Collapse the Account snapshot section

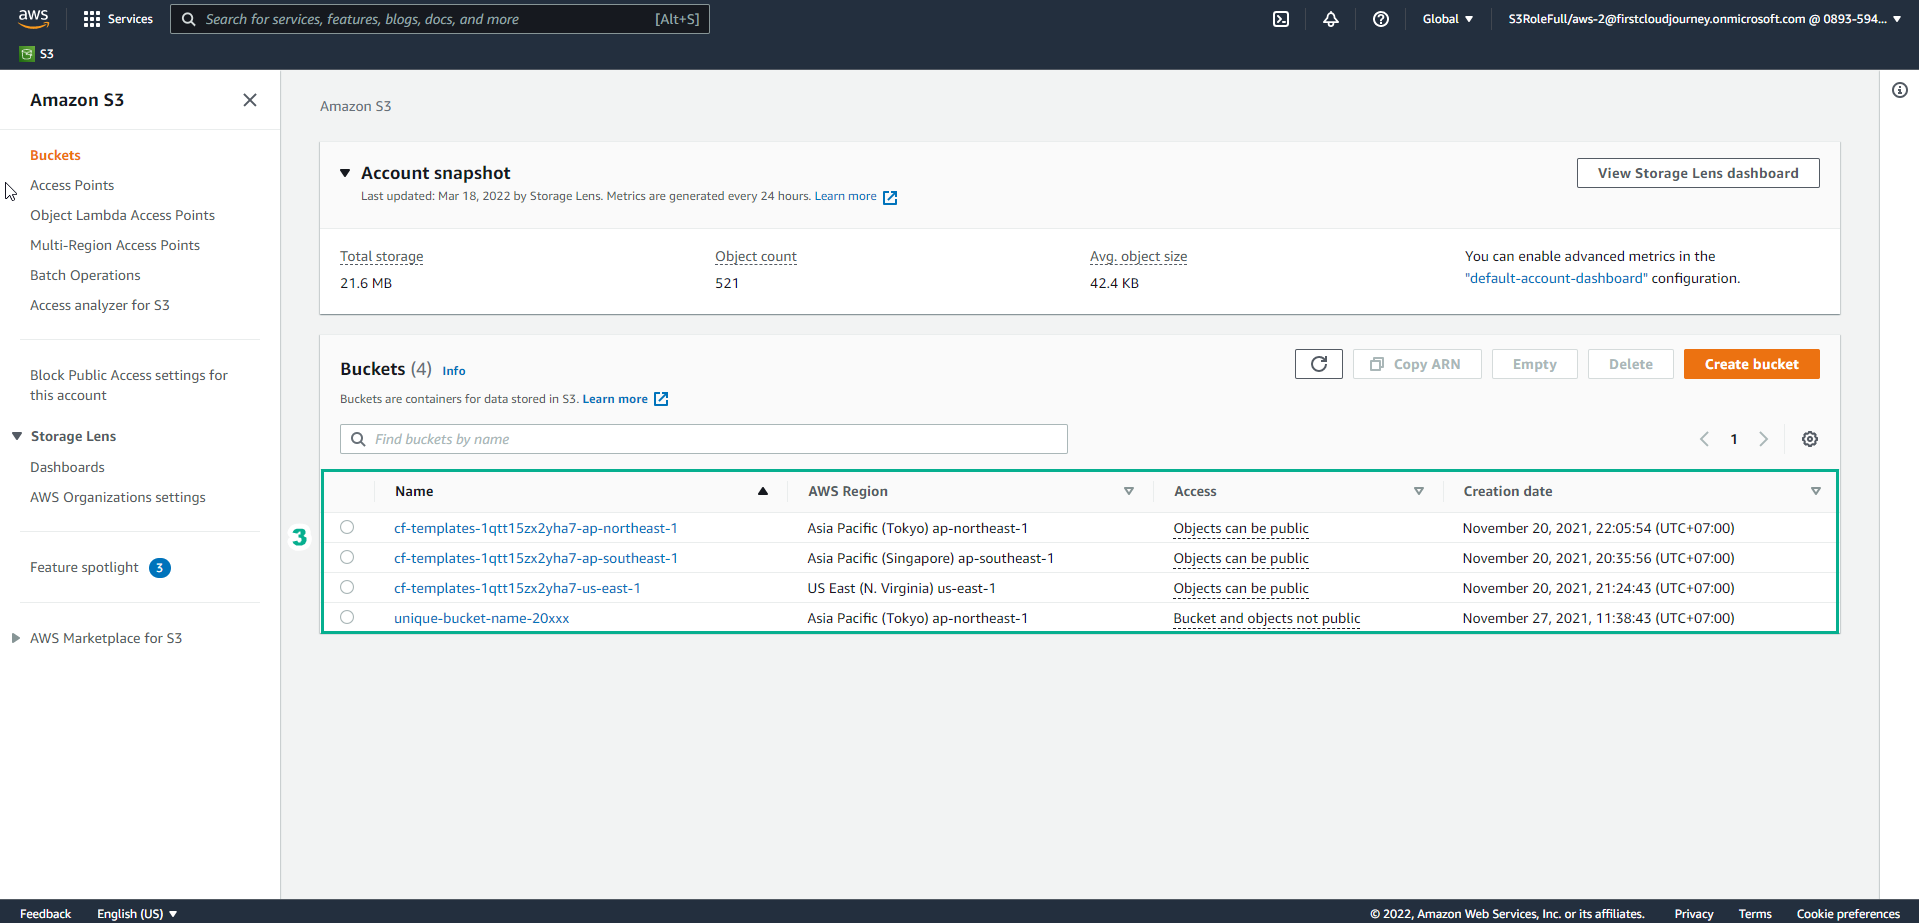click(345, 173)
